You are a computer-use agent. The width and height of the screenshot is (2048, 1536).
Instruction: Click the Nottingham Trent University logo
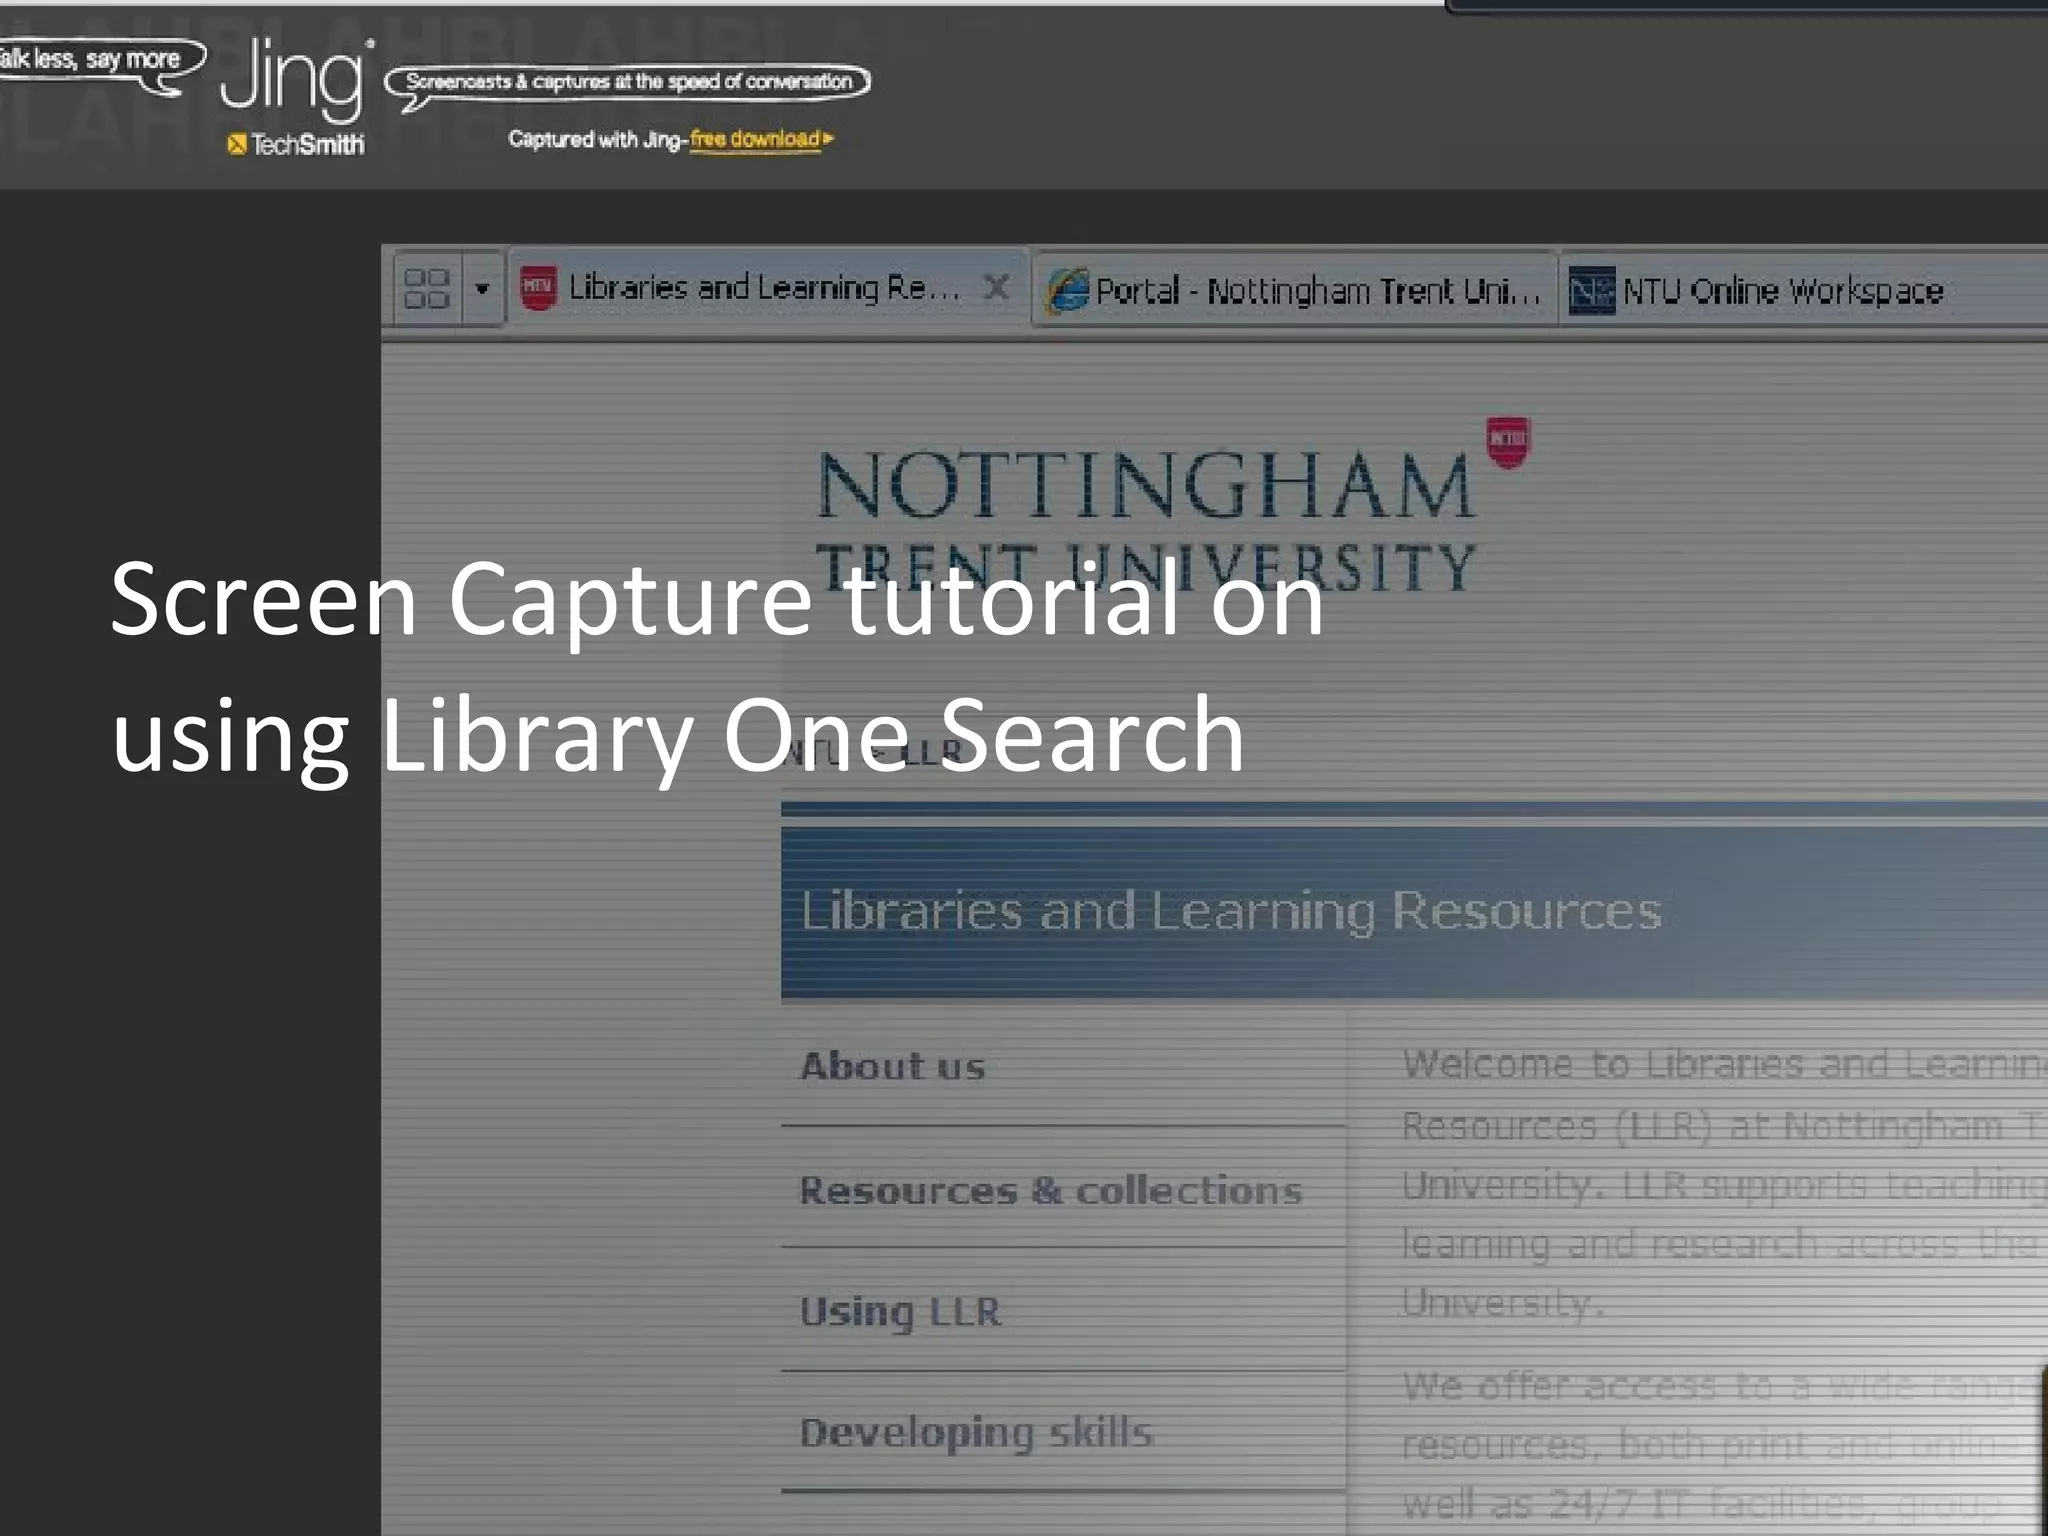pos(1146,521)
